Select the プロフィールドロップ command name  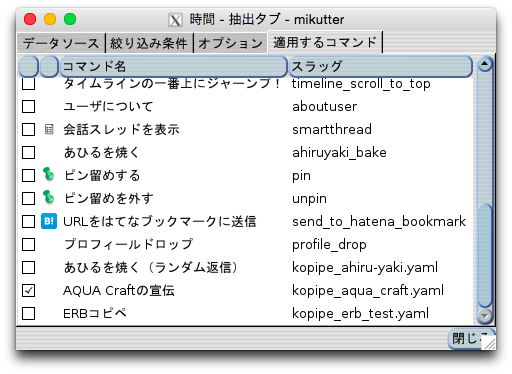[128, 245]
